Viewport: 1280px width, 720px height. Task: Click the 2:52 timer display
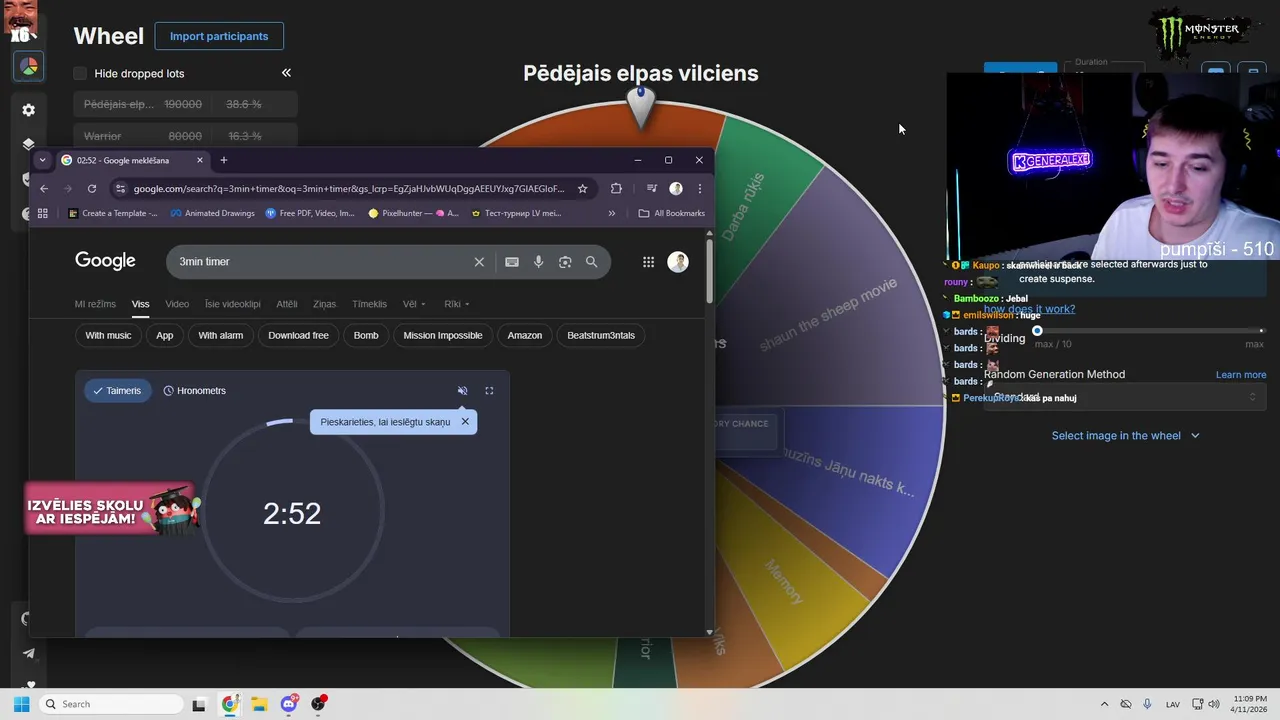point(292,514)
